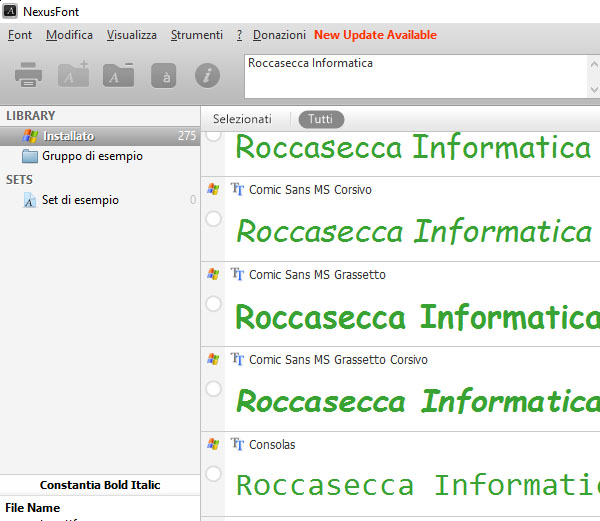Viewport: 600px width, 521px height.
Task: Click the New Update Available link
Action: 375,35
